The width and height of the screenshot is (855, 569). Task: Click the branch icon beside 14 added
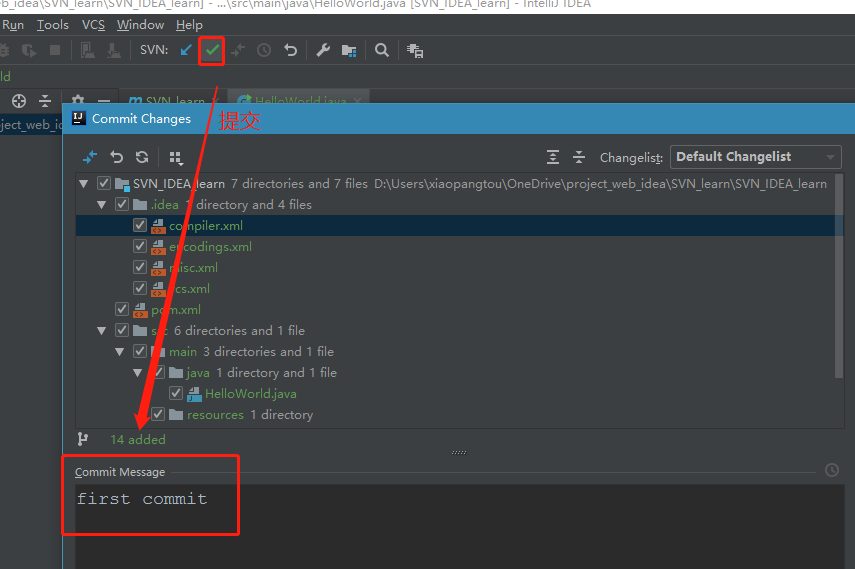[82, 439]
